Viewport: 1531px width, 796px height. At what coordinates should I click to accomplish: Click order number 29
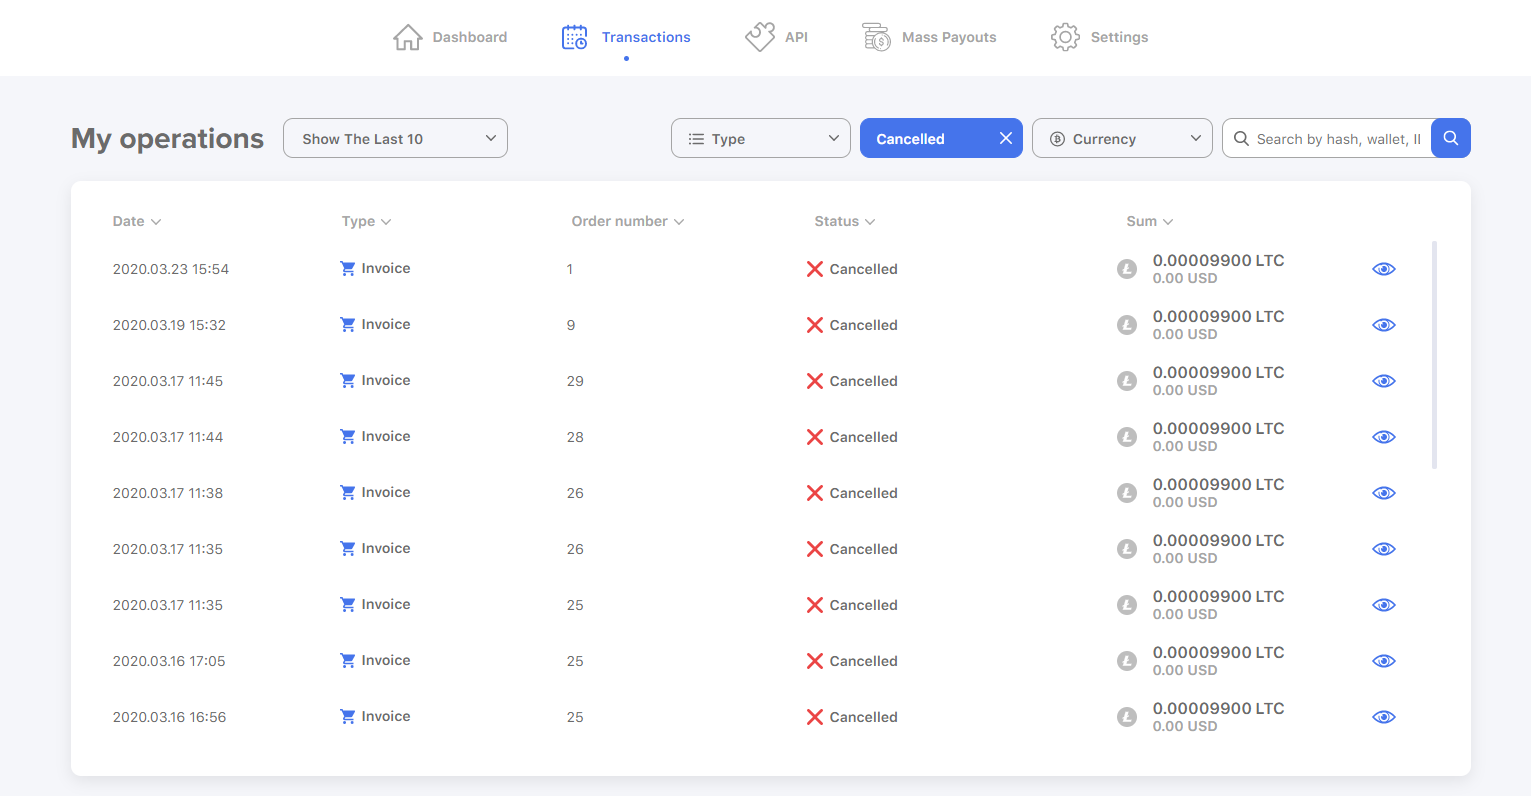[575, 381]
